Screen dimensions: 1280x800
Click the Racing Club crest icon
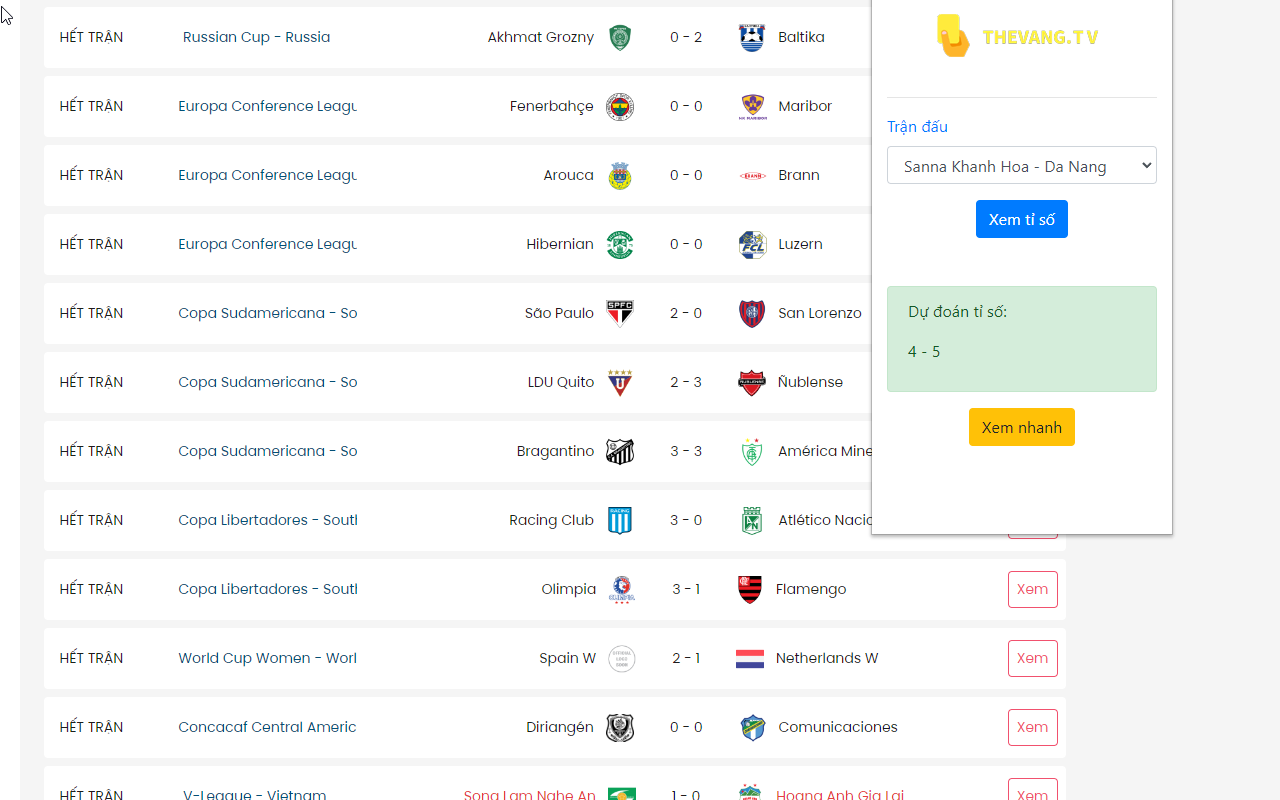point(620,521)
